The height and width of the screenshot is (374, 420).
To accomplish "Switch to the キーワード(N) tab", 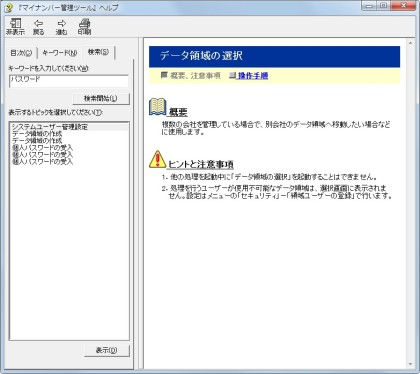I will [x=60, y=53].
